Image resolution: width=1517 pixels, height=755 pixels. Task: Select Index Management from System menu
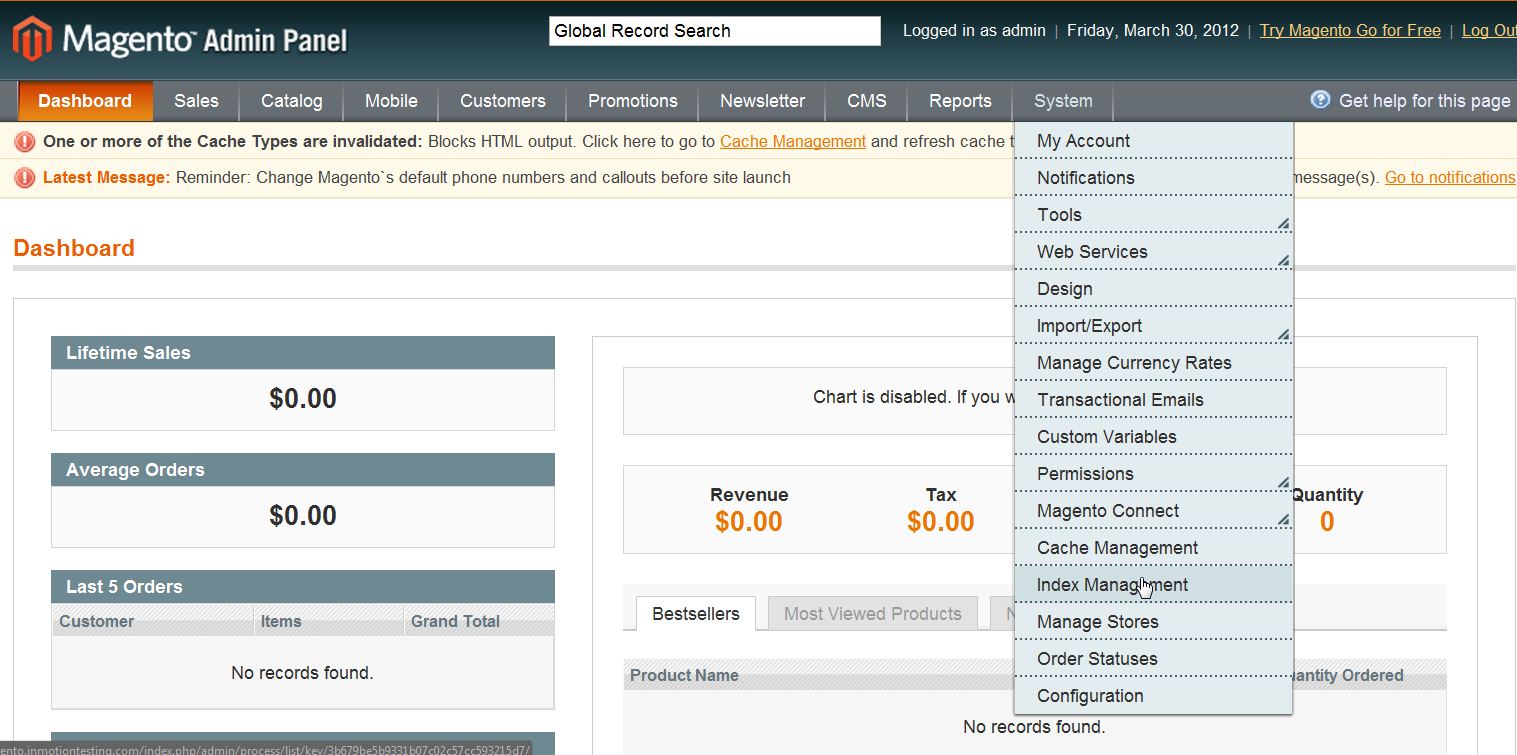1112,585
